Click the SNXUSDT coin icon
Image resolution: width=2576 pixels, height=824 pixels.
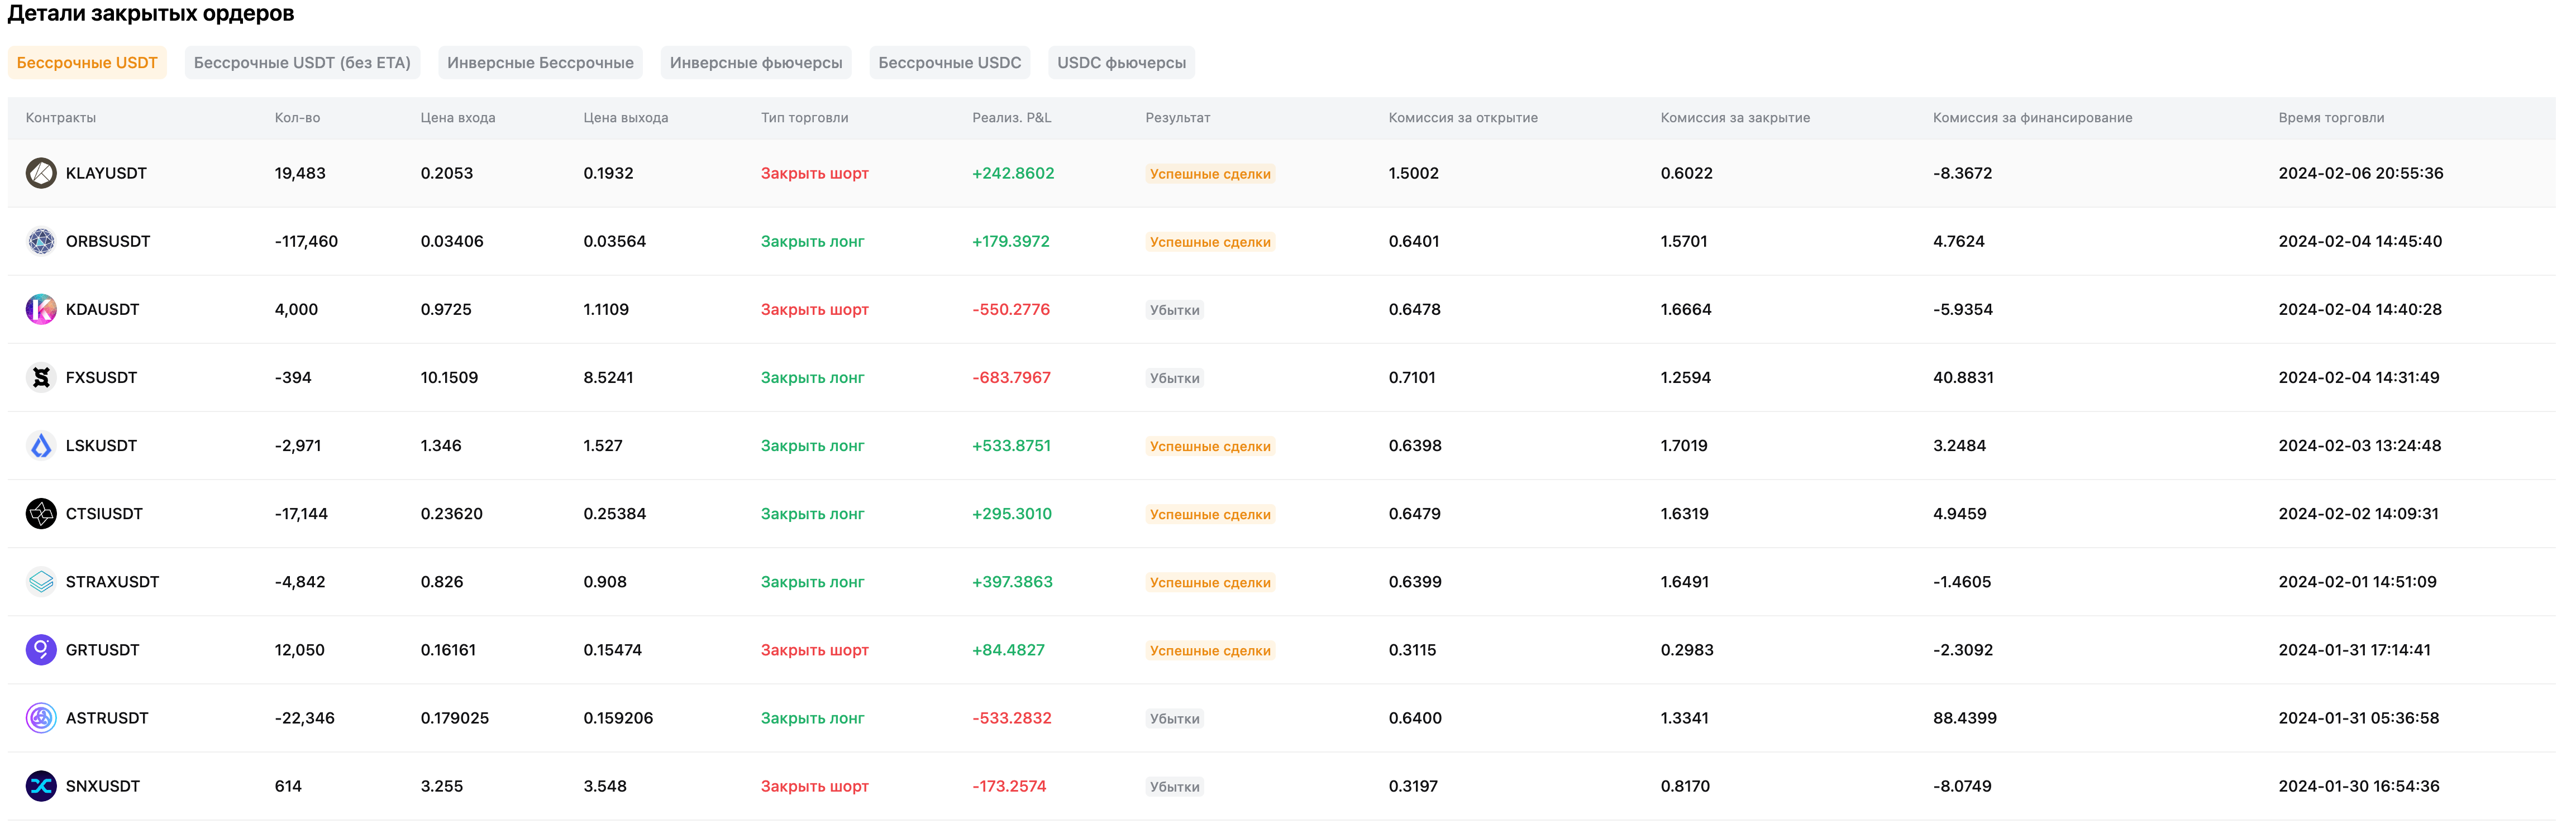pyautogui.click(x=41, y=785)
